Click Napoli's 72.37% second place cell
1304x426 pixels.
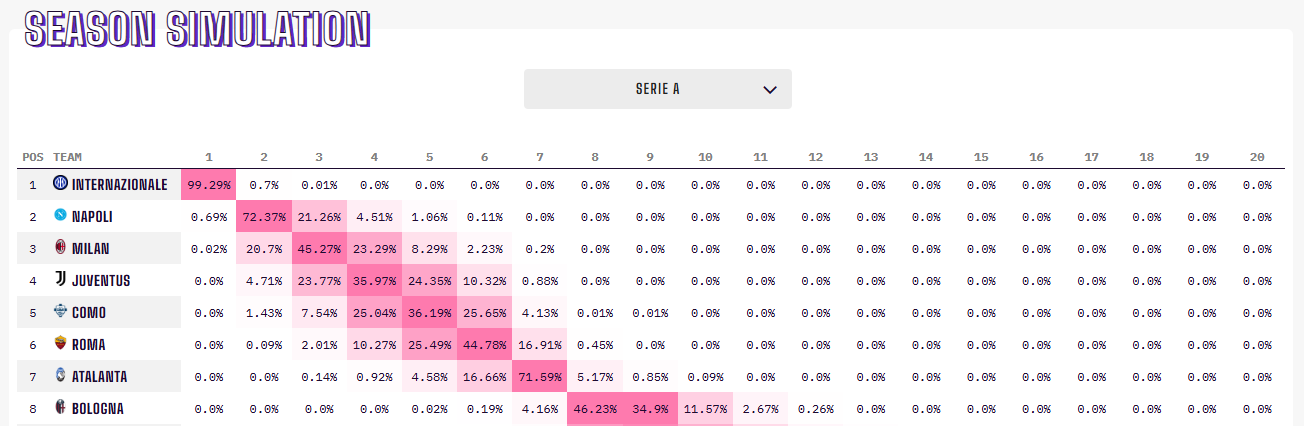pos(264,217)
